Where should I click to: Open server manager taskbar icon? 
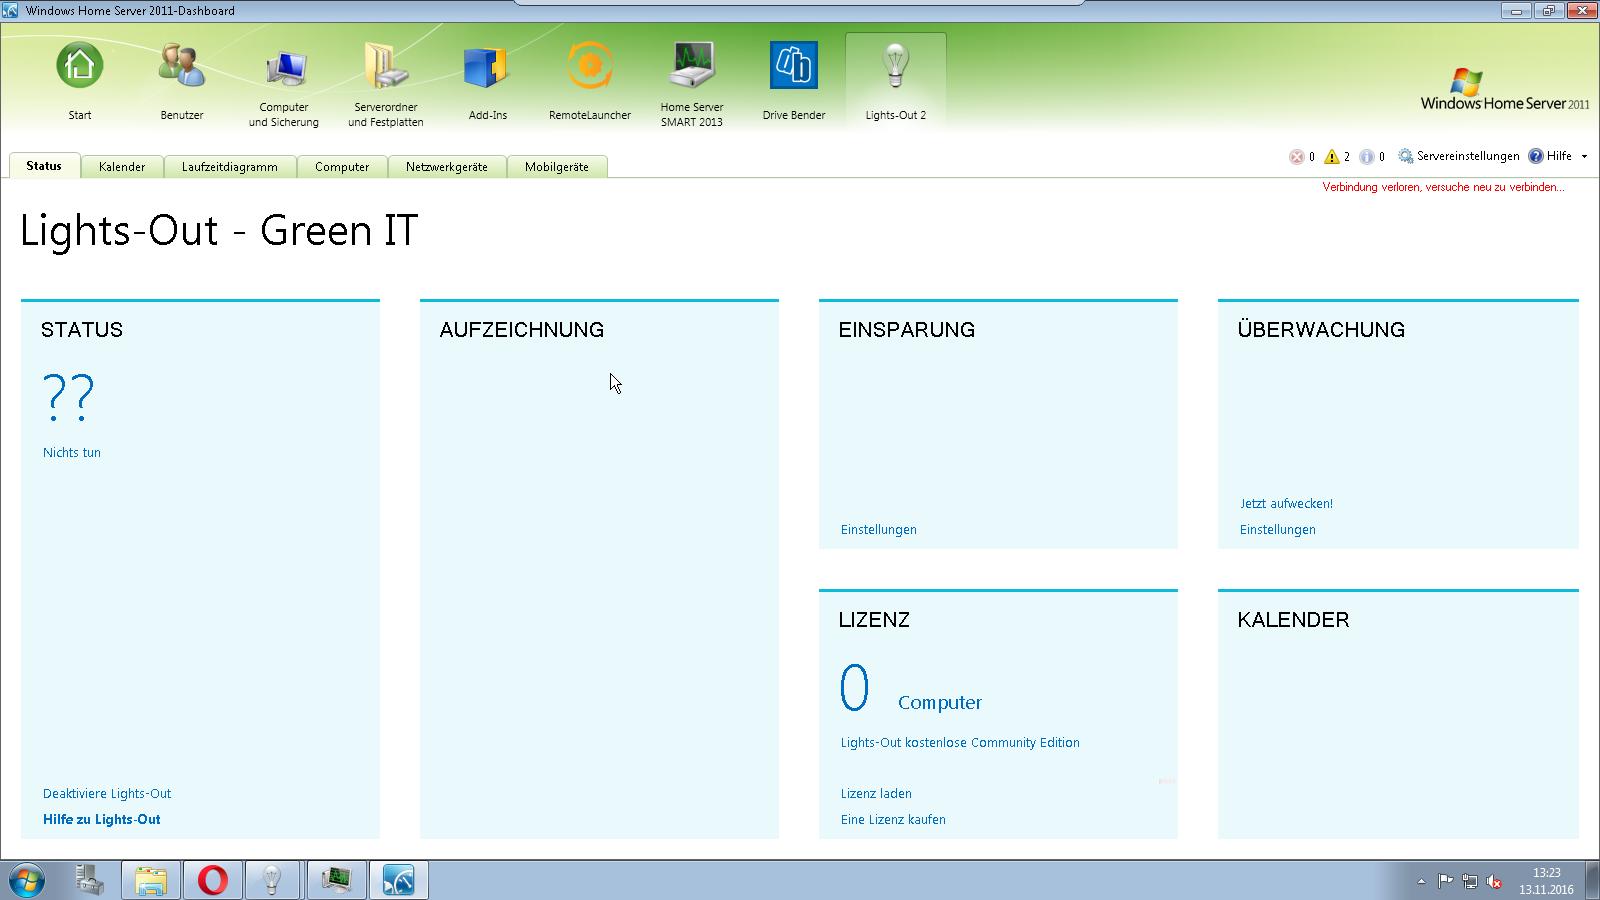[x=90, y=881]
